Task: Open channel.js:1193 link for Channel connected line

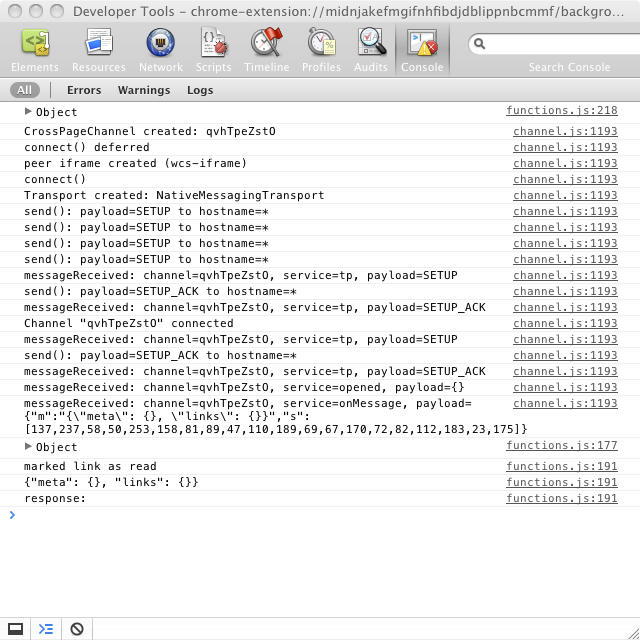Action: pos(565,323)
